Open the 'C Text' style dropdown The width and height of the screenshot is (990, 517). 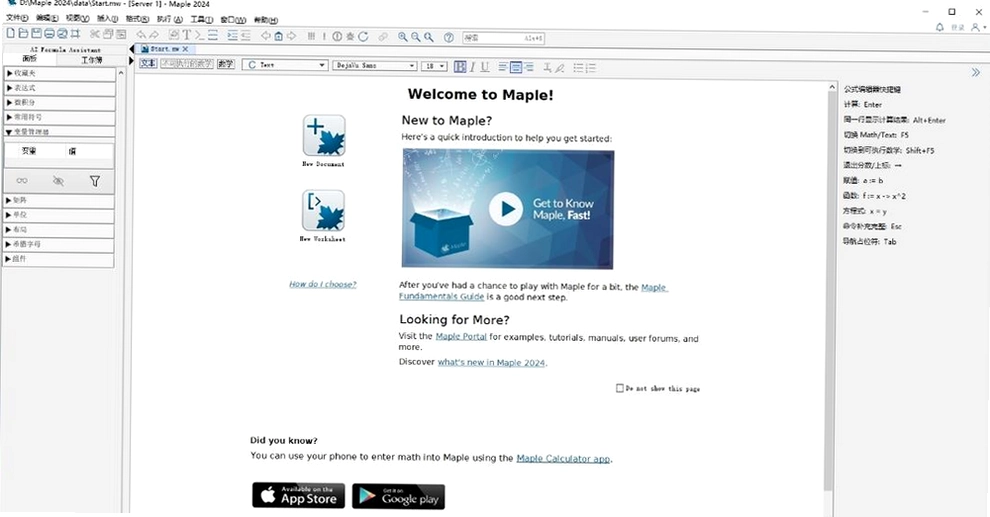click(x=284, y=65)
